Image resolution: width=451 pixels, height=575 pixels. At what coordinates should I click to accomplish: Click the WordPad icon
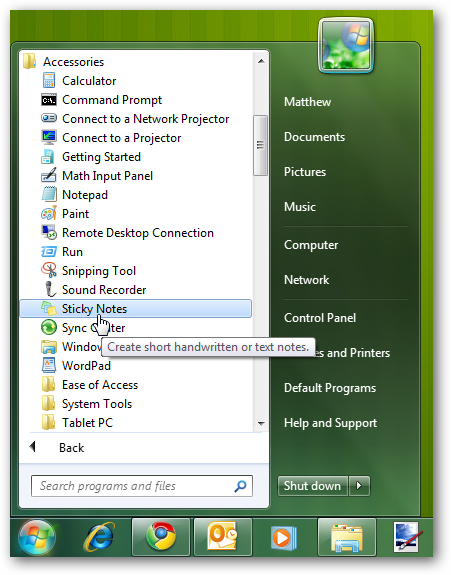tap(49, 365)
